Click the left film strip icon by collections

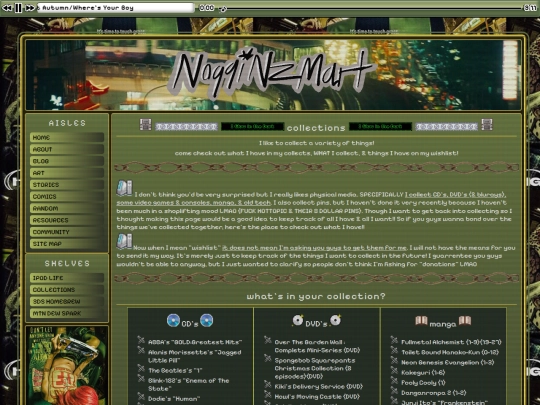(145, 125)
